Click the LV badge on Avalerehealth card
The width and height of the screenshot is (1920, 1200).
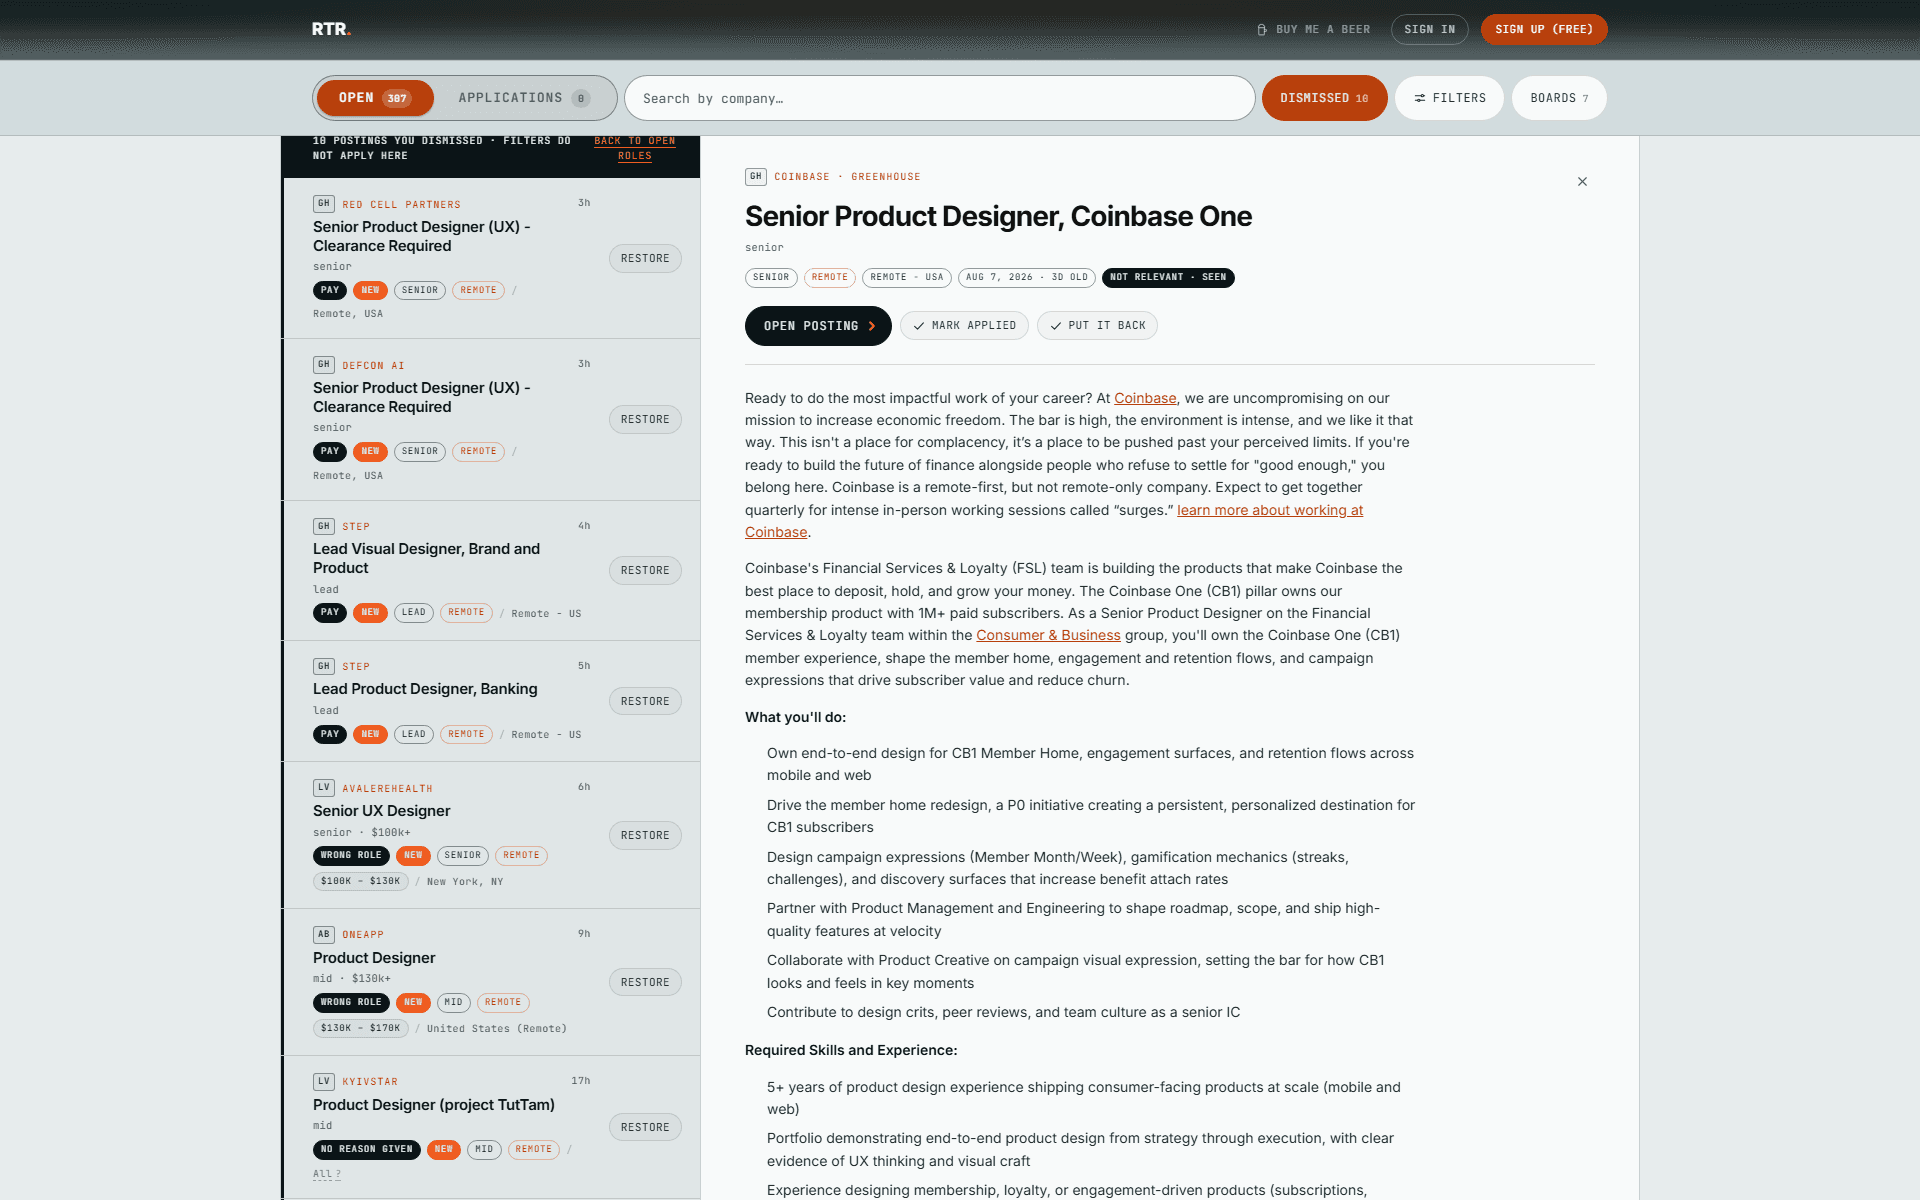point(324,788)
